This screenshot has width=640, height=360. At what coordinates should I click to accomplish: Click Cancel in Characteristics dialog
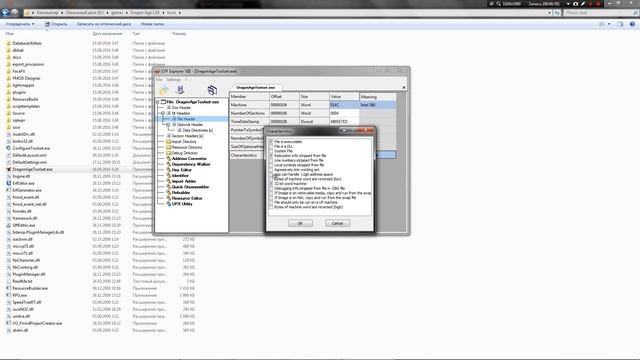coord(337,223)
